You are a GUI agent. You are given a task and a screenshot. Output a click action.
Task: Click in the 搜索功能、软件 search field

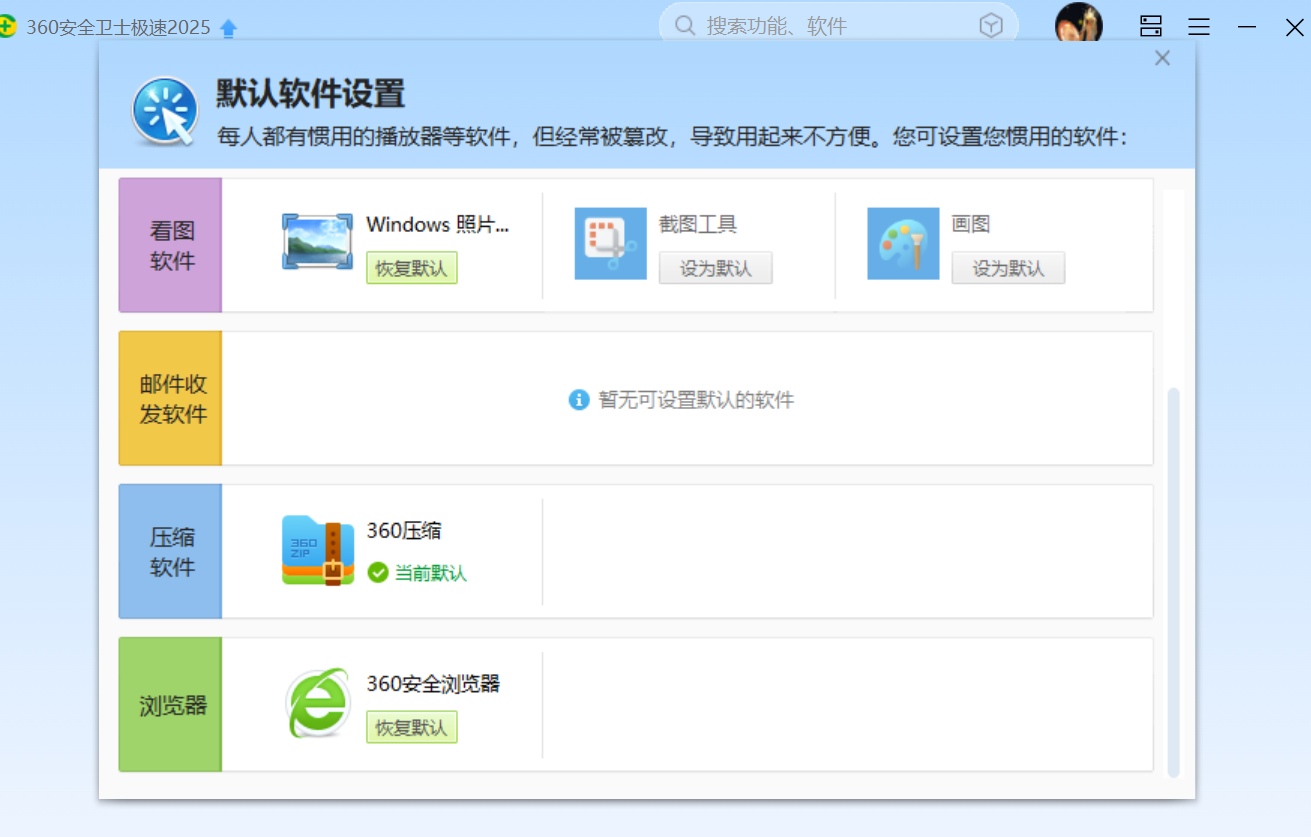click(838, 26)
